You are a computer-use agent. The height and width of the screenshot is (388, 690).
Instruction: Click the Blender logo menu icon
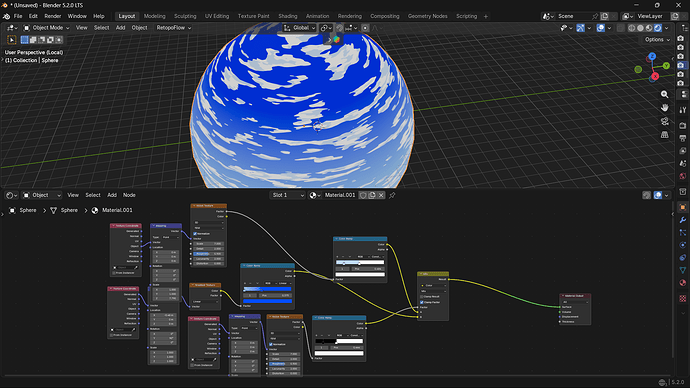6,16
